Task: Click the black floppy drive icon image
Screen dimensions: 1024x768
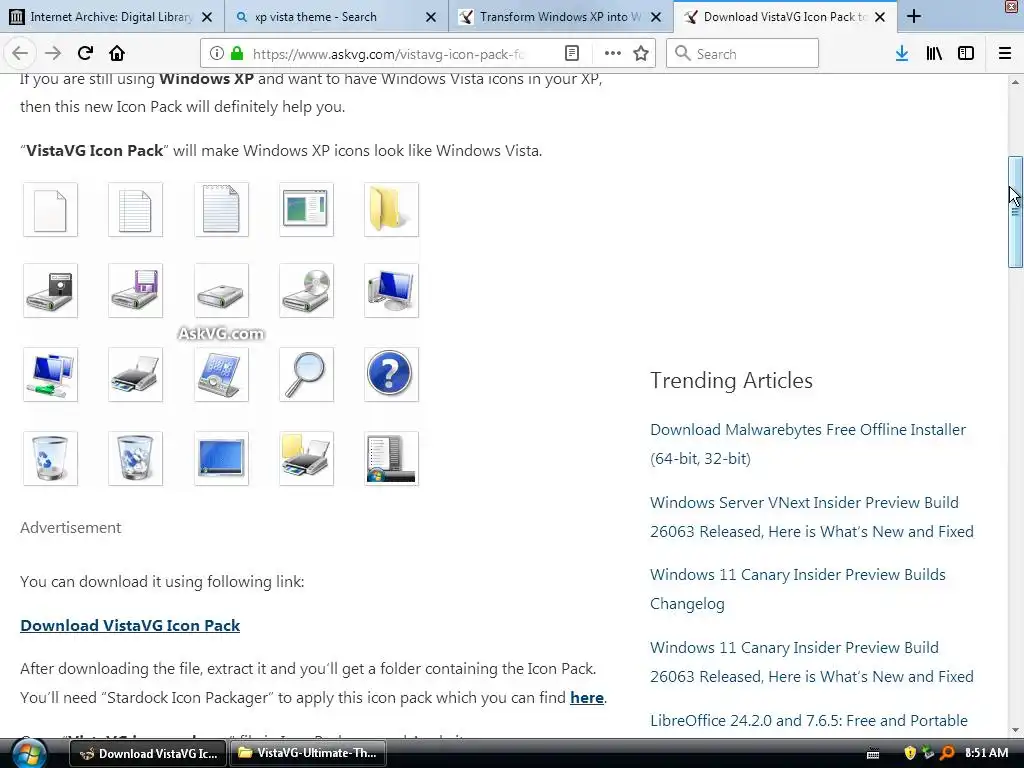Action: pos(50,291)
